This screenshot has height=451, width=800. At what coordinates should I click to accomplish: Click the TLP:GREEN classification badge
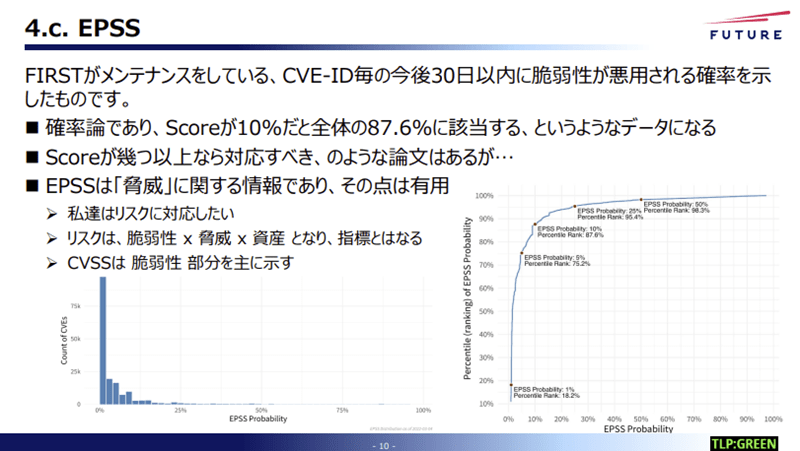click(x=743, y=442)
